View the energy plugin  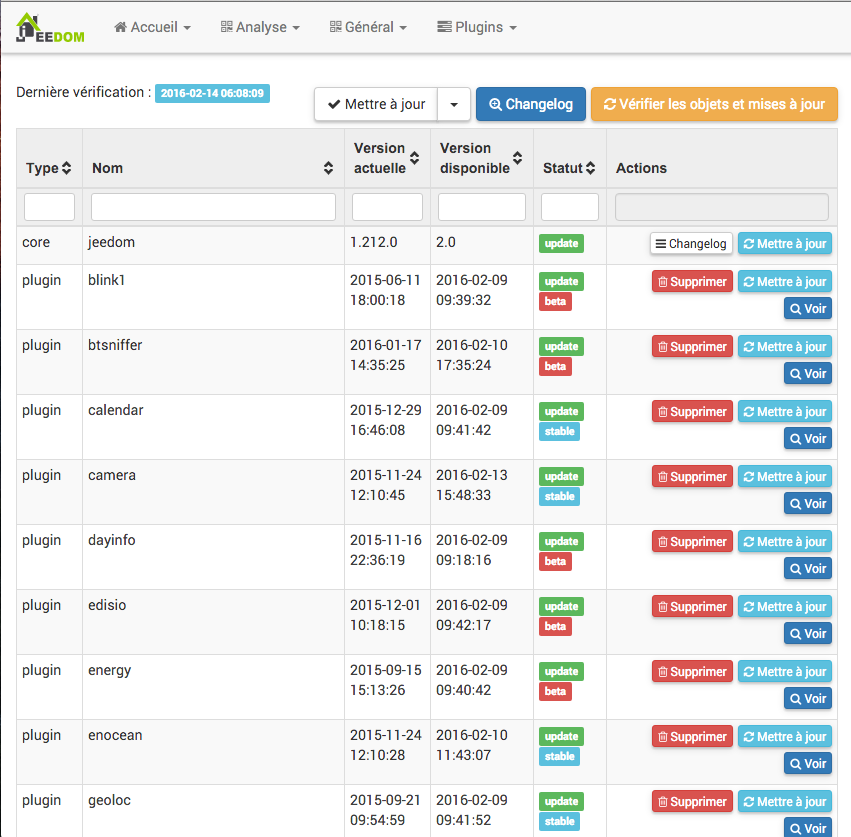coord(808,698)
